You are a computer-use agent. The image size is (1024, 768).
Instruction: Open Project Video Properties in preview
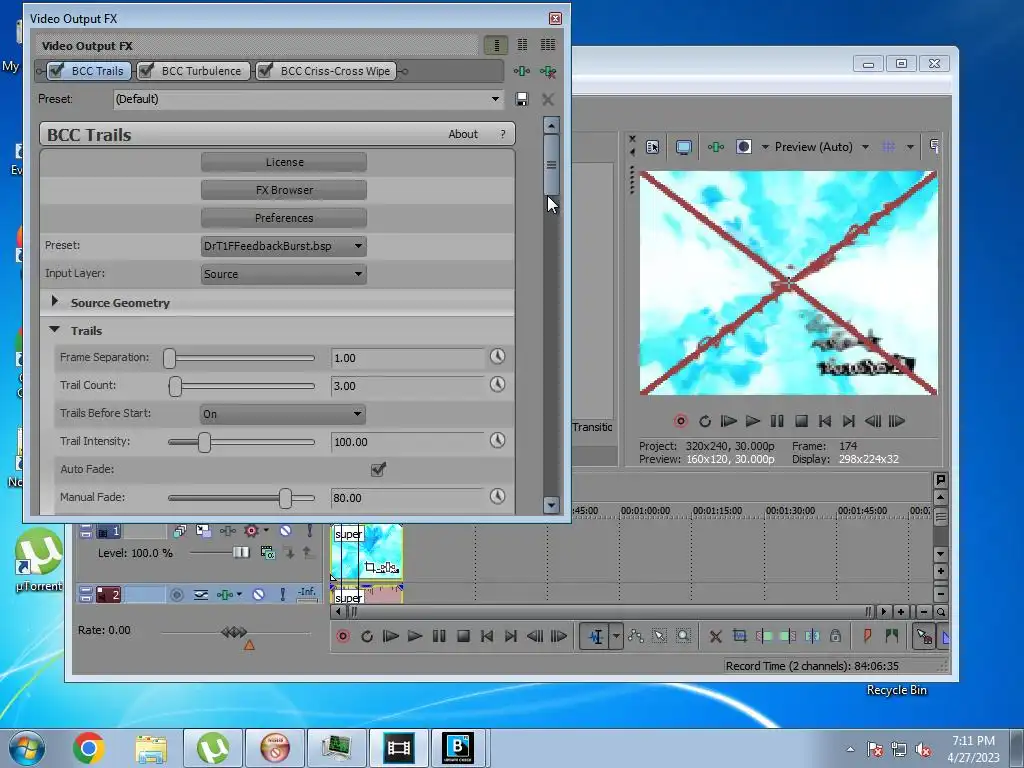click(652, 147)
